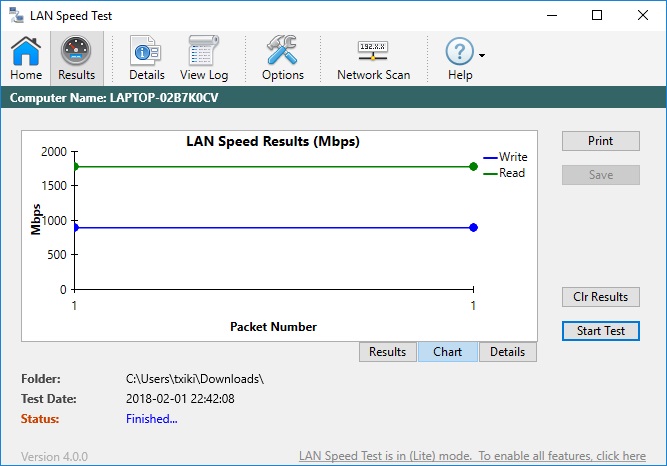
Task: Click the right green Read data point
Action: click(473, 166)
